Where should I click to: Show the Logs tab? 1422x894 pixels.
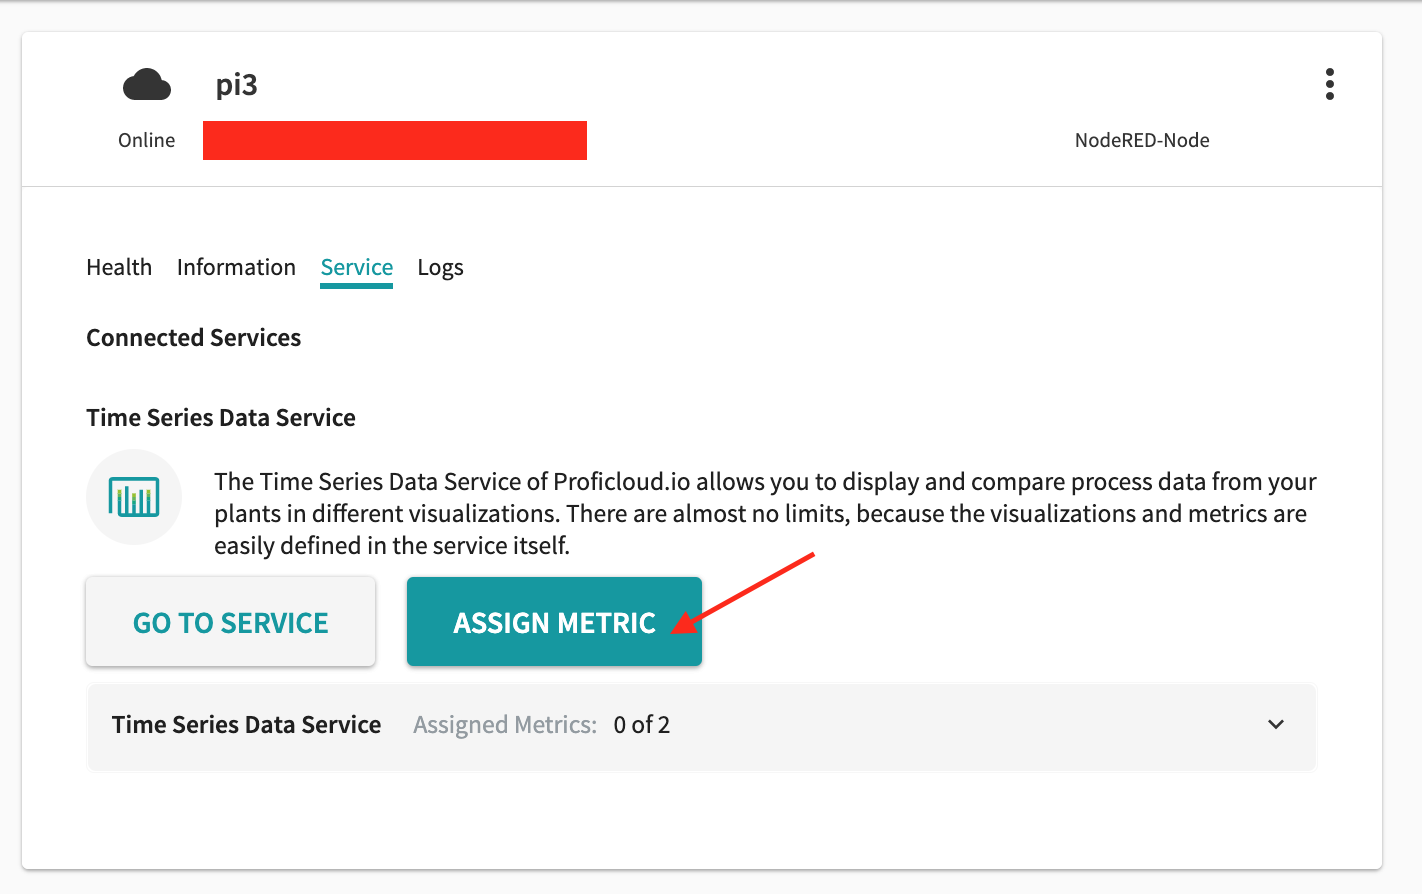pyautogui.click(x=440, y=268)
